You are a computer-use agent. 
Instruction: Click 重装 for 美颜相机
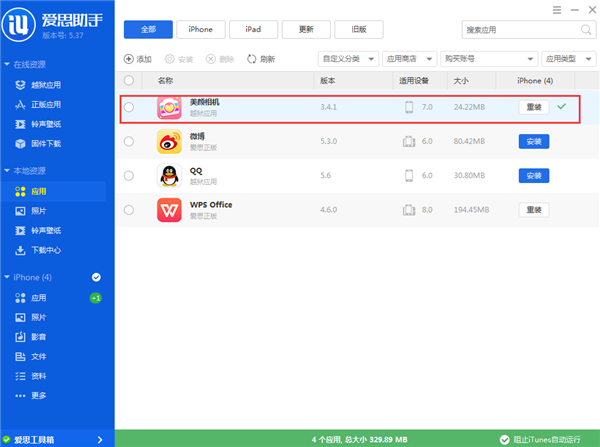[x=534, y=107]
